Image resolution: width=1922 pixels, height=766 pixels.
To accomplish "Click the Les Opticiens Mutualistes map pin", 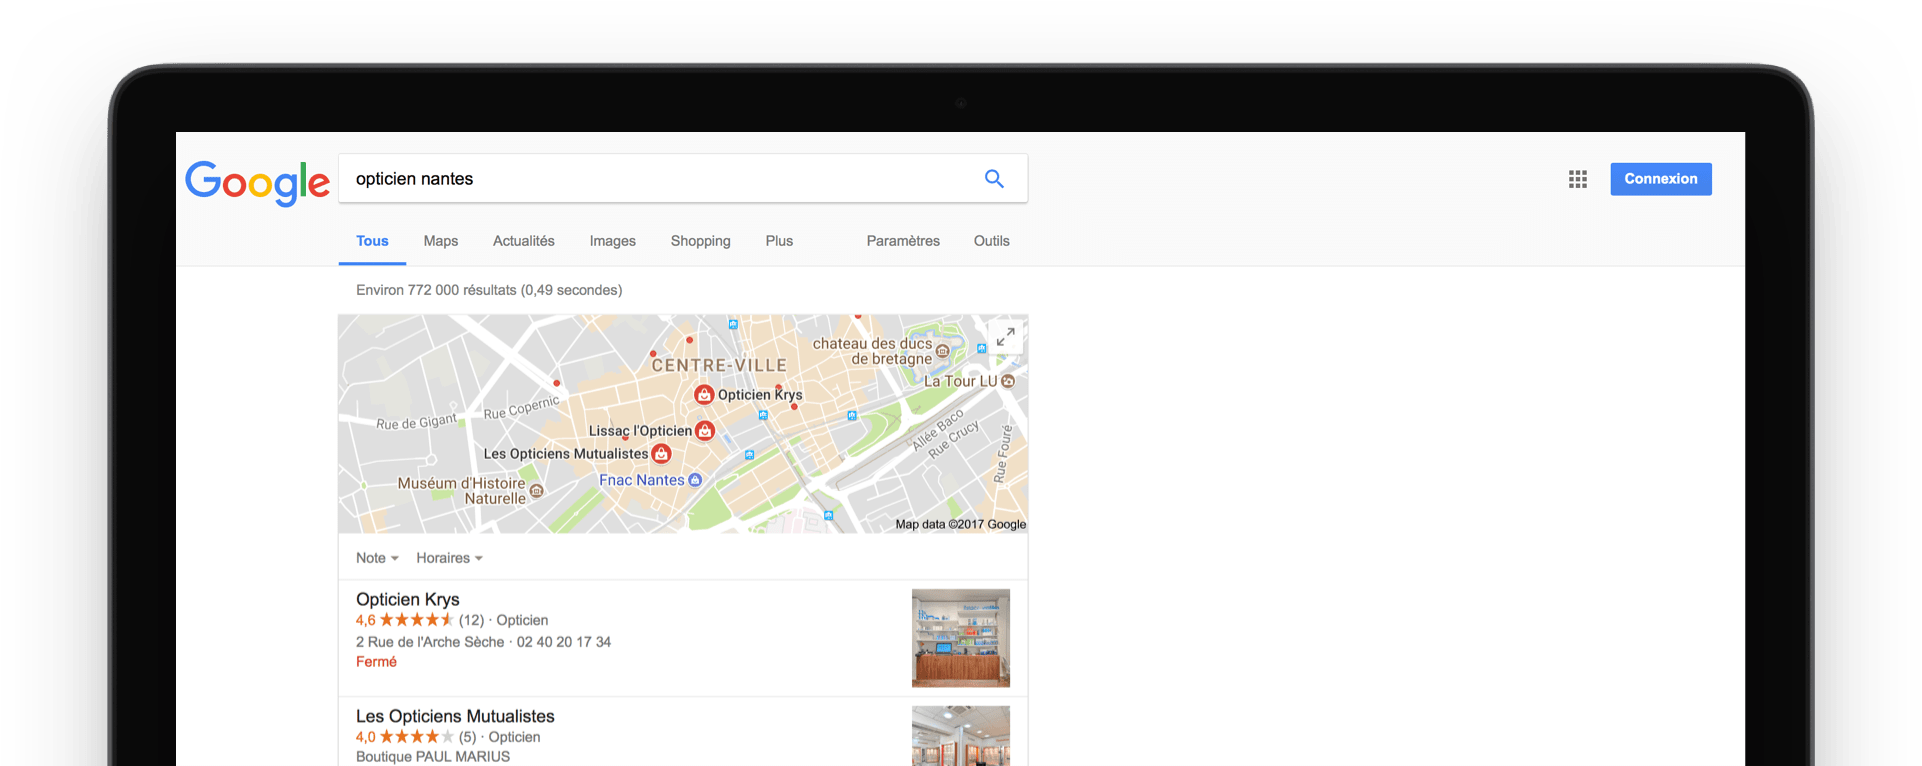I will click(661, 454).
